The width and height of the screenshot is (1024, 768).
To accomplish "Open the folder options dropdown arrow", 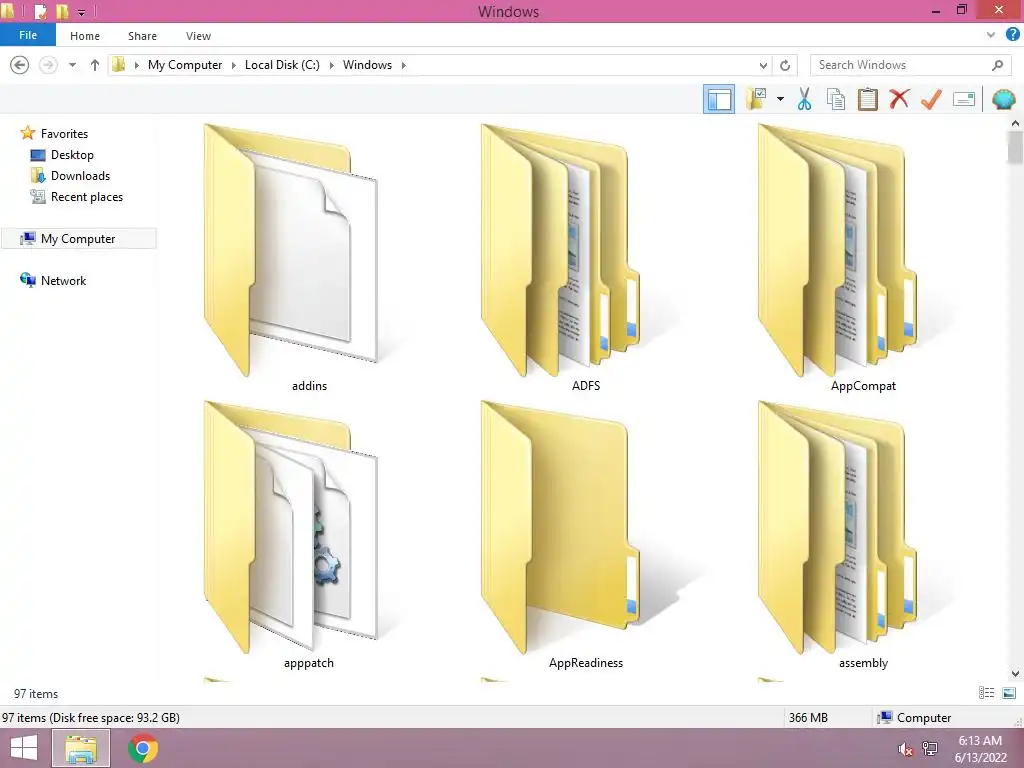I will 780,99.
